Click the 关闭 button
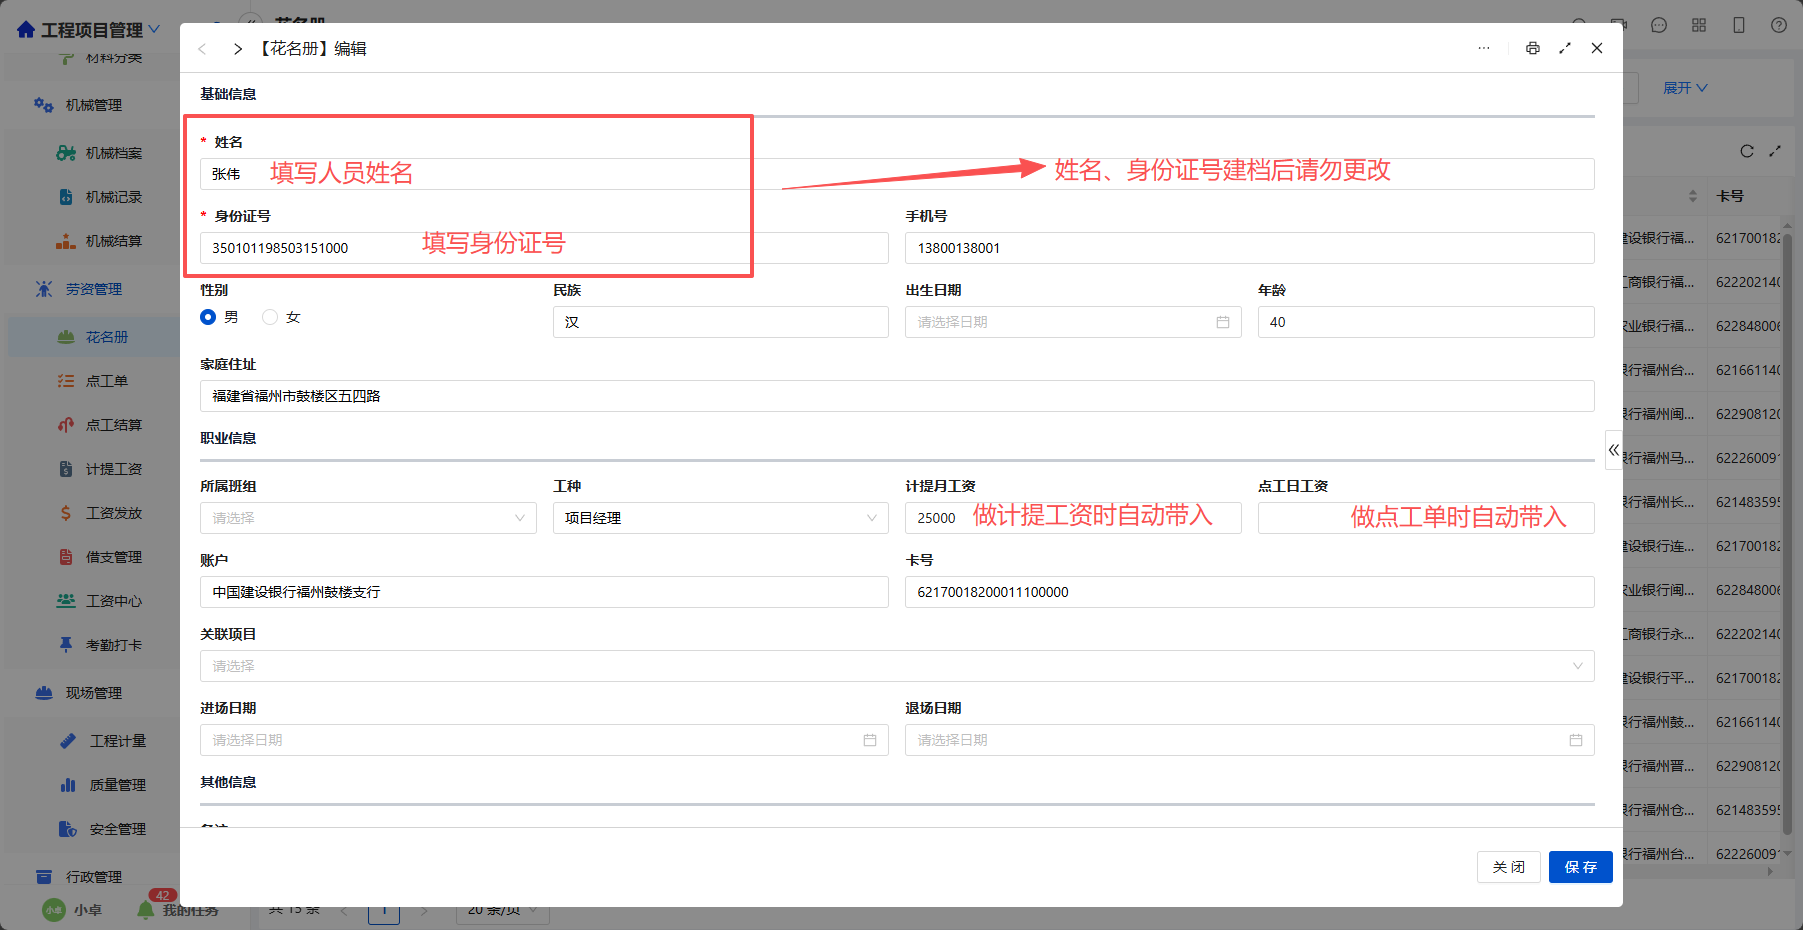The image size is (1803, 930). point(1508,867)
